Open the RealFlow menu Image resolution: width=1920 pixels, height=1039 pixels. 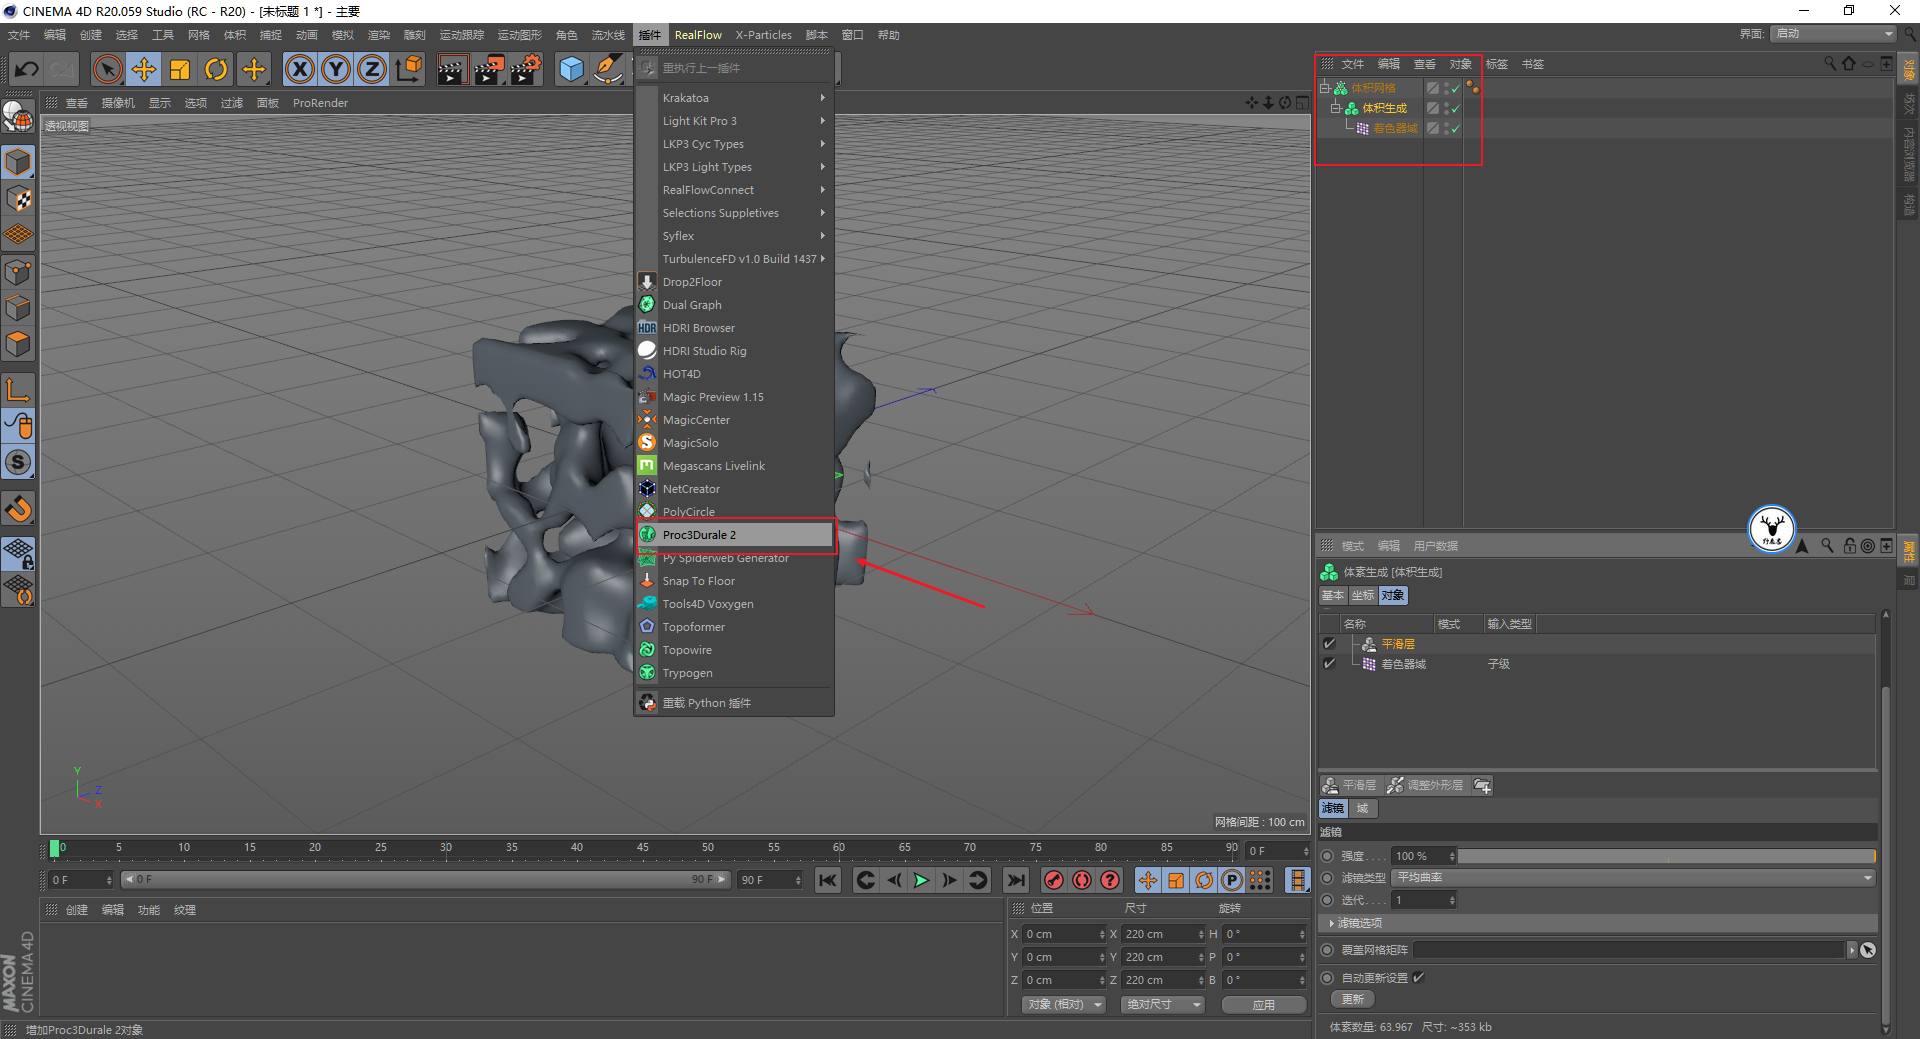(698, 35)
